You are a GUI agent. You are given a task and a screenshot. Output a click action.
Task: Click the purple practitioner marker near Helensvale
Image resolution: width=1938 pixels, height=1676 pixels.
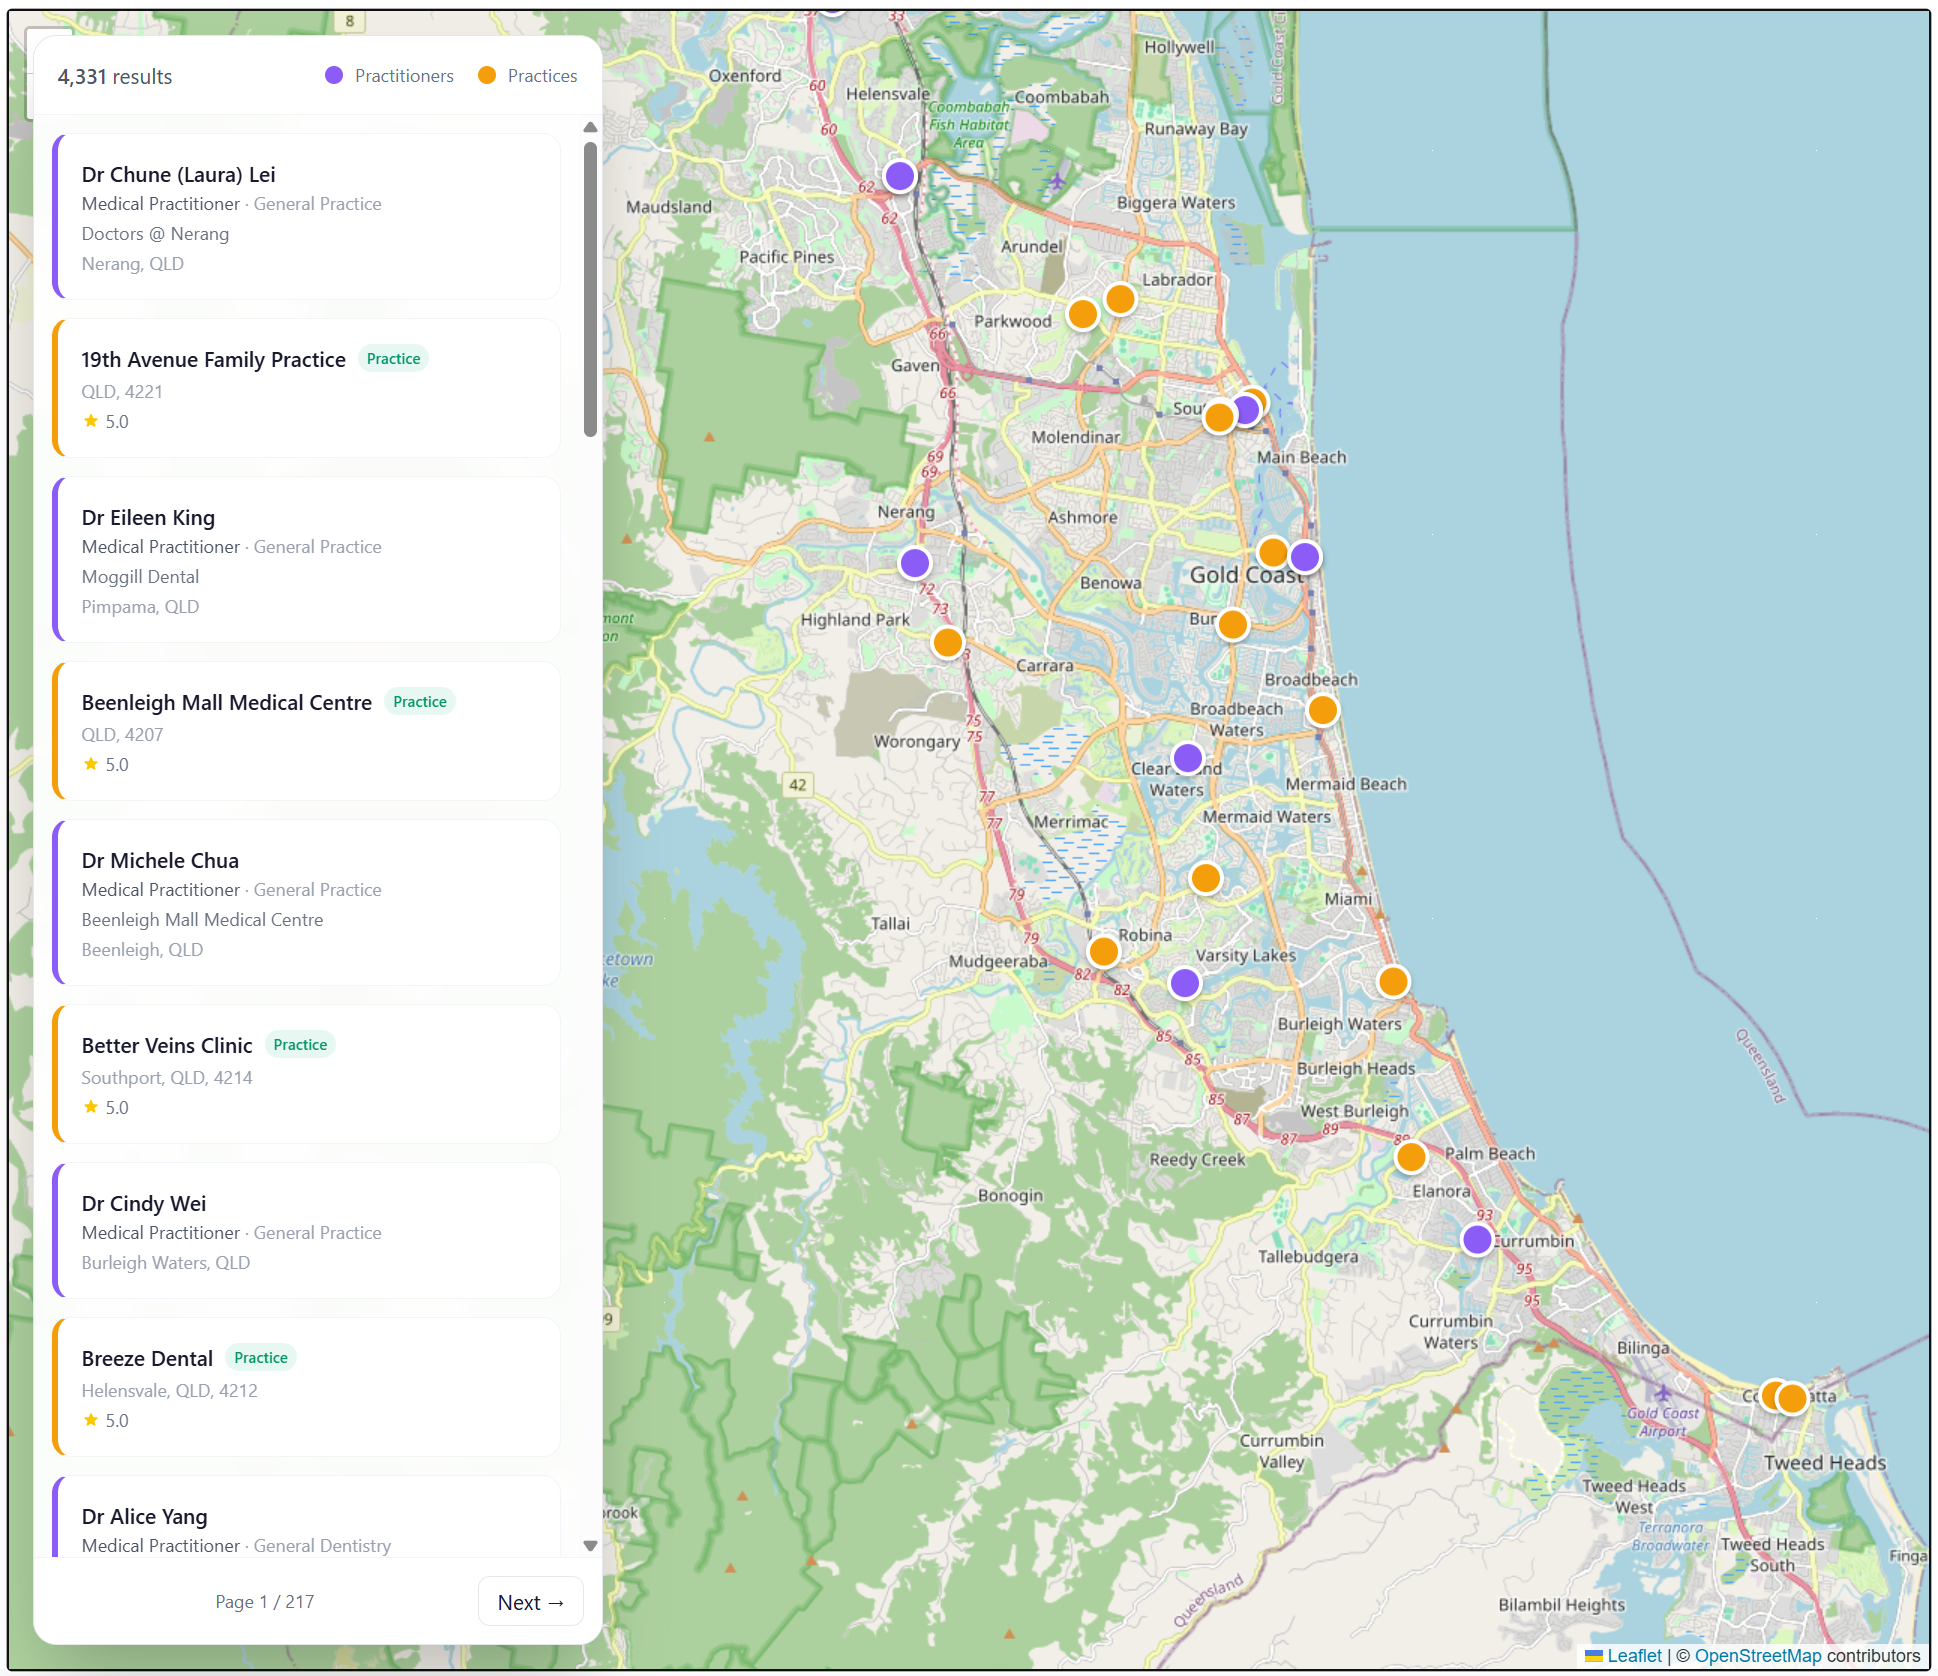pos(899,175)
